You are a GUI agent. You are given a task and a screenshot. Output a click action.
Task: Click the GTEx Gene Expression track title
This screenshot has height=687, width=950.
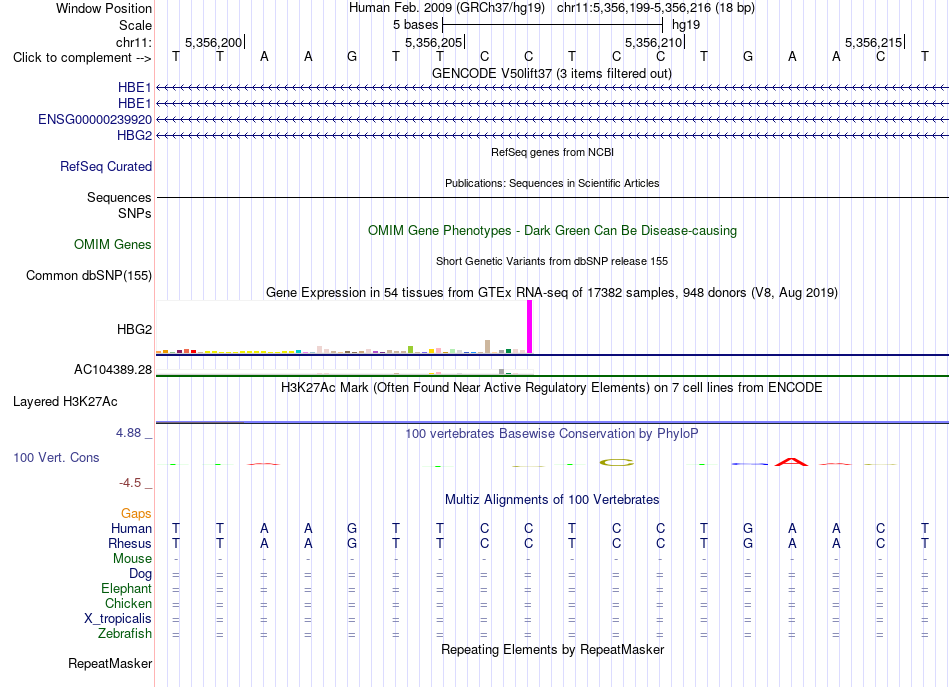coord(552,293)
